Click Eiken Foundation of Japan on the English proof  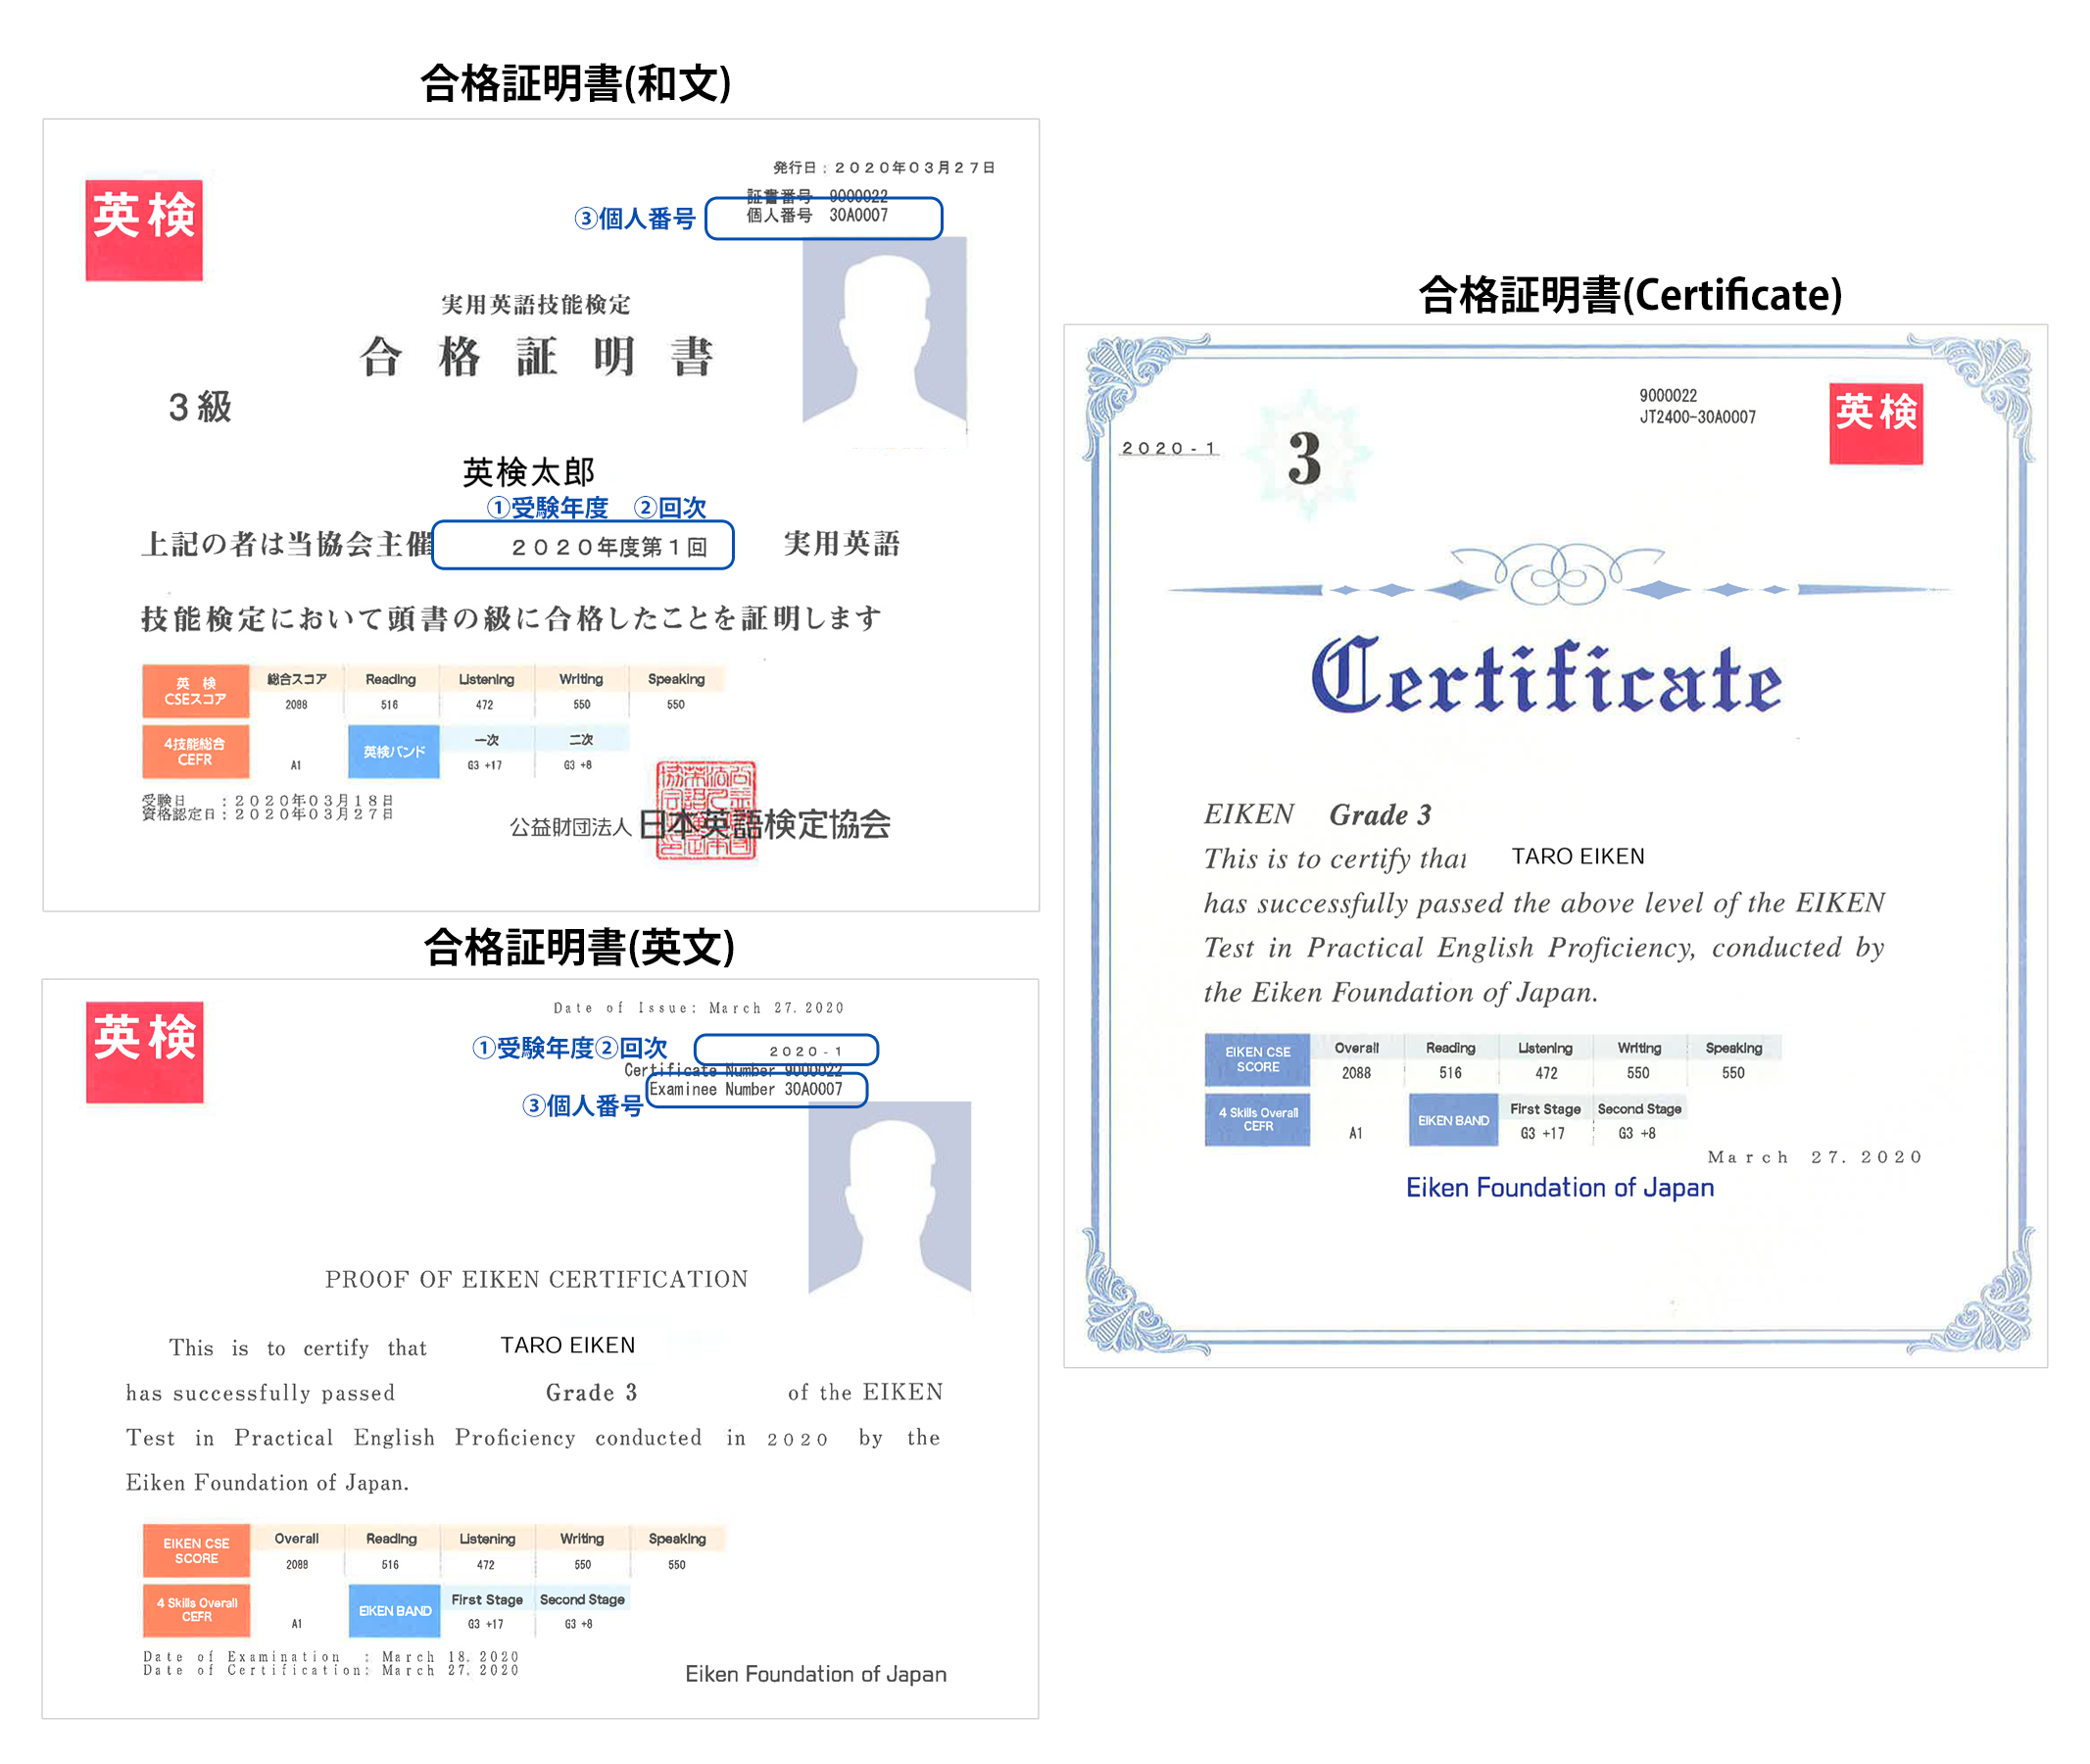(816, 1674)
